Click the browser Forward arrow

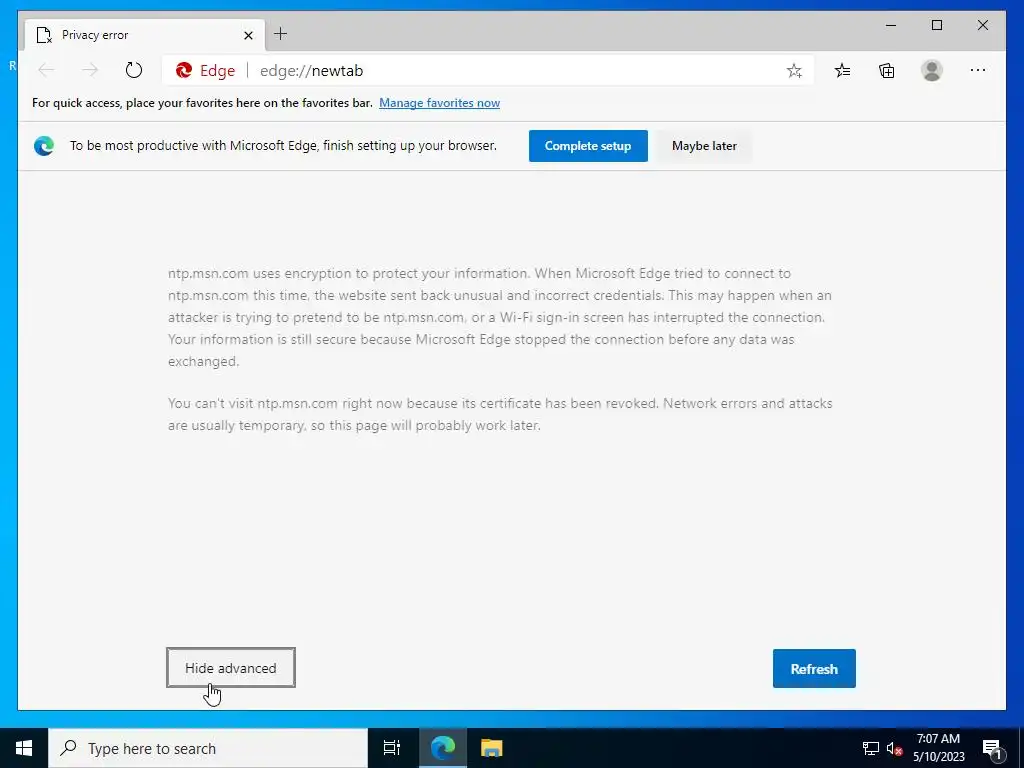(x=90, y=70)
